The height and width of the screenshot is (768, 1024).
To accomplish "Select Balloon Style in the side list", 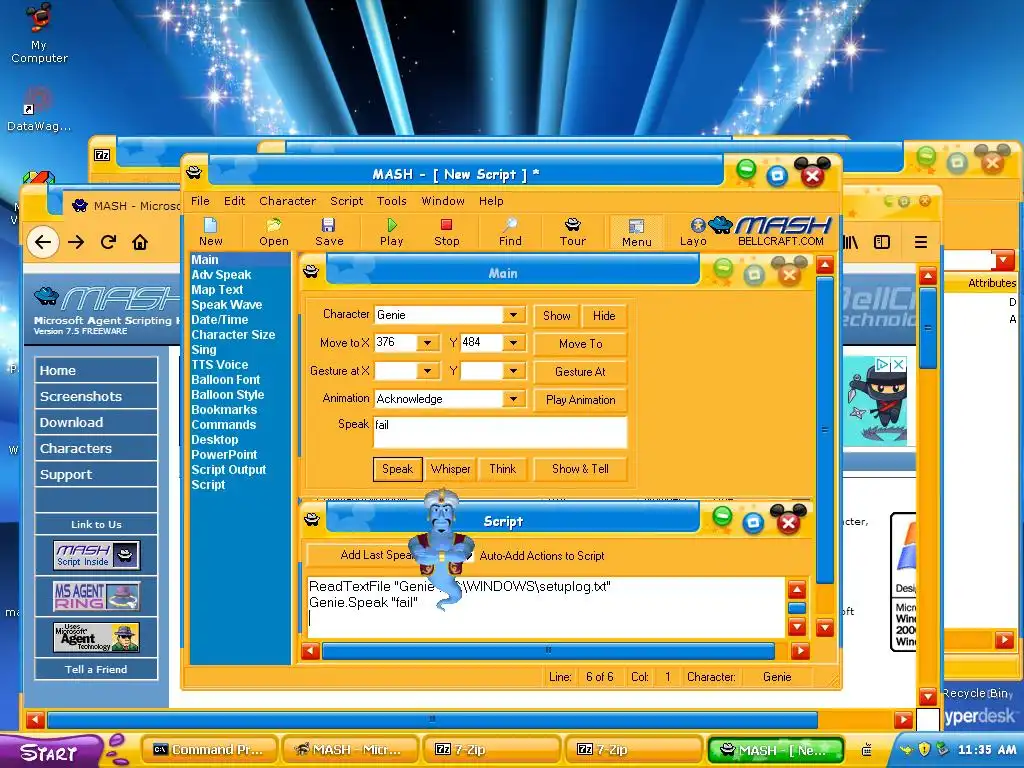I will tap(227, 395).
